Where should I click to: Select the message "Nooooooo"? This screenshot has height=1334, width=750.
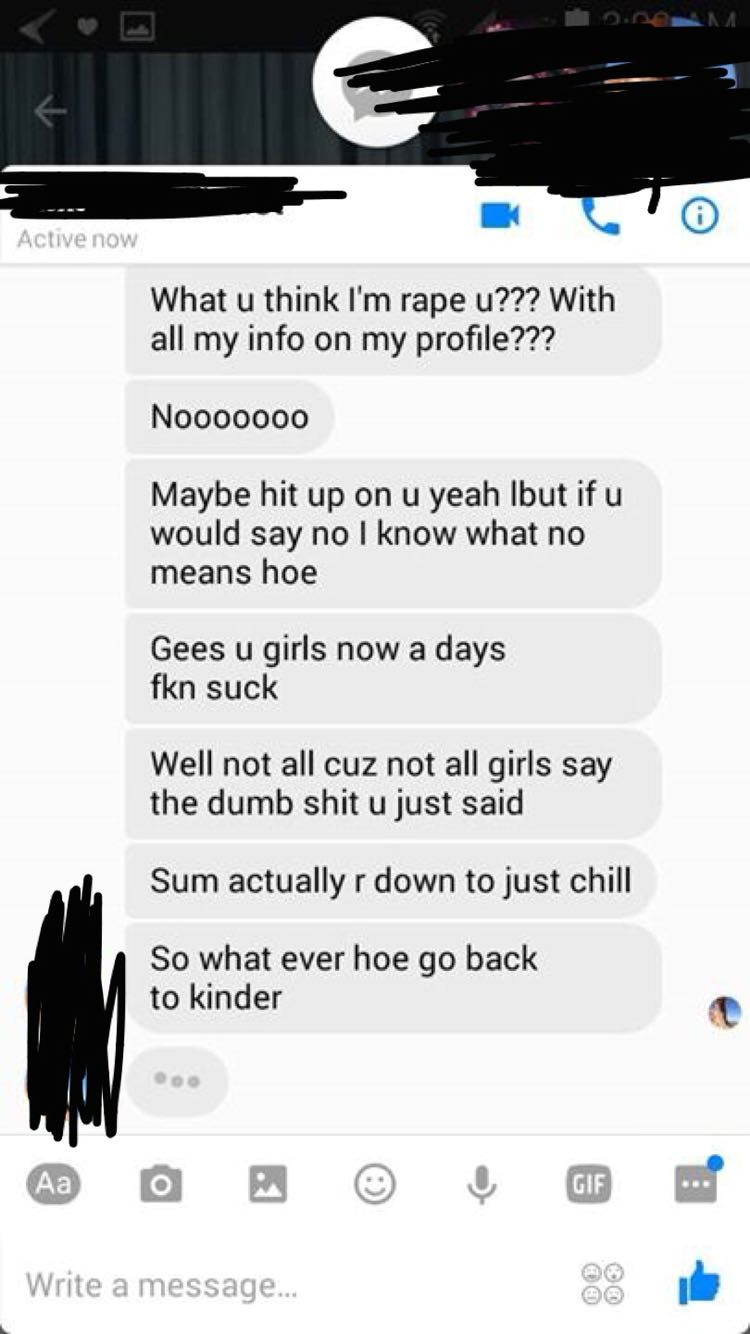229,416
